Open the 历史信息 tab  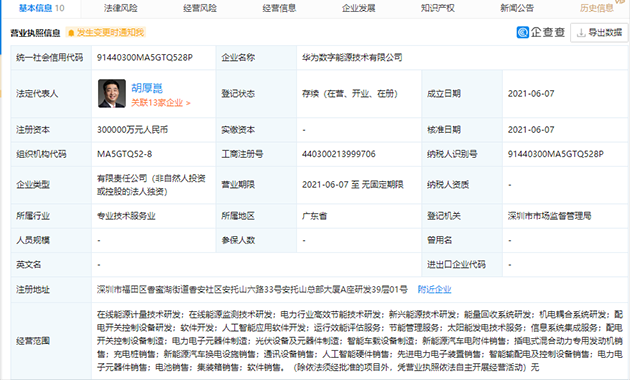pos(597,8)
